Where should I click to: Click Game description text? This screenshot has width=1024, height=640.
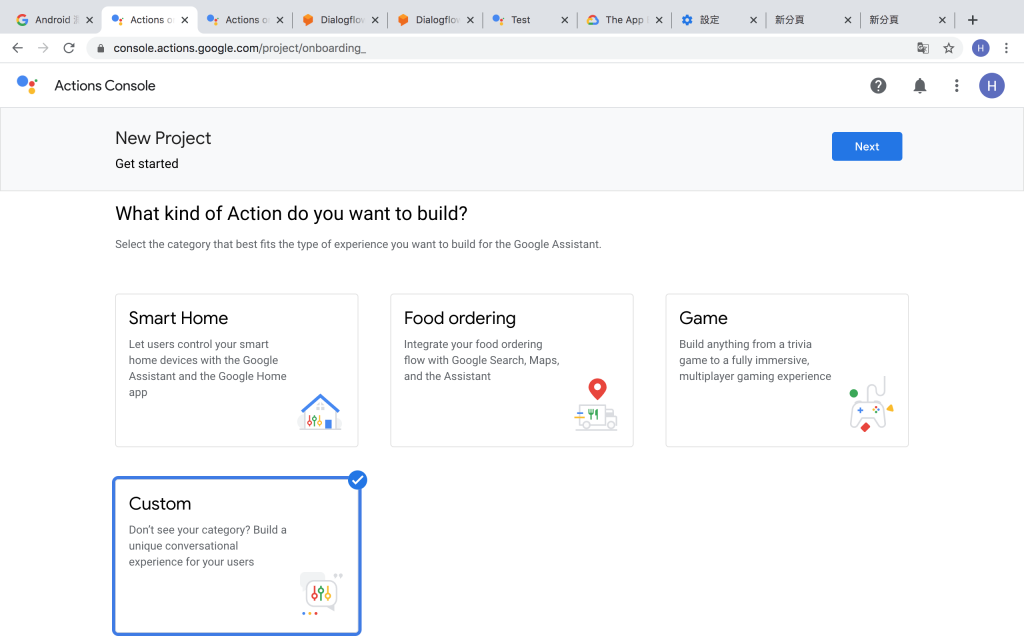click(x=755, y=360)
